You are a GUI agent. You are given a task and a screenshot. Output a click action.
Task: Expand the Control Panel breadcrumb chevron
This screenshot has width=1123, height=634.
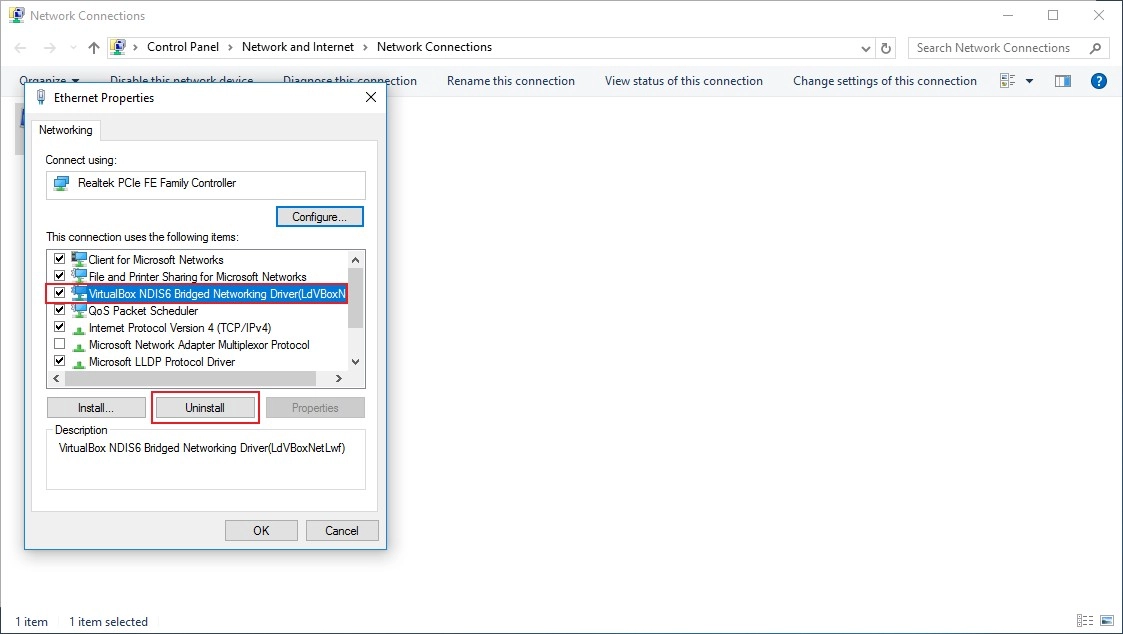pyautogui.click(x=230, y=47)
